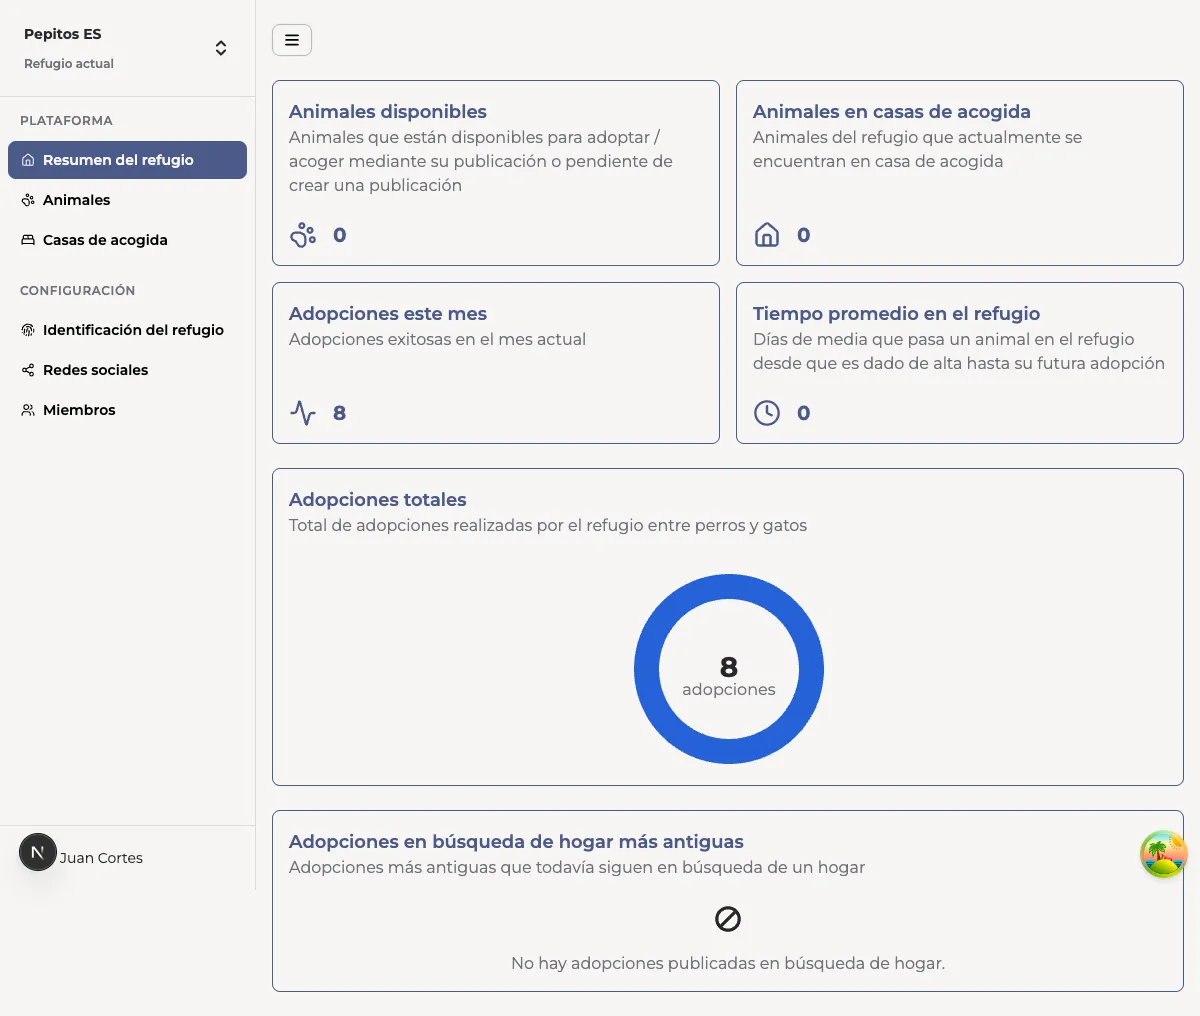
Task: Toggle the sidebar with the hamburger button
Action: point(292,40)
